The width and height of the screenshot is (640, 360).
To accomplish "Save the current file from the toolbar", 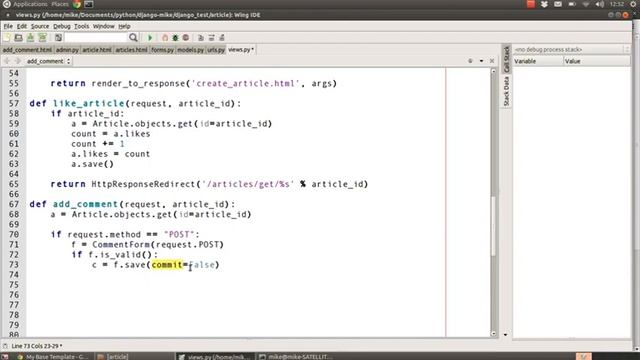I will coord(30,38).
